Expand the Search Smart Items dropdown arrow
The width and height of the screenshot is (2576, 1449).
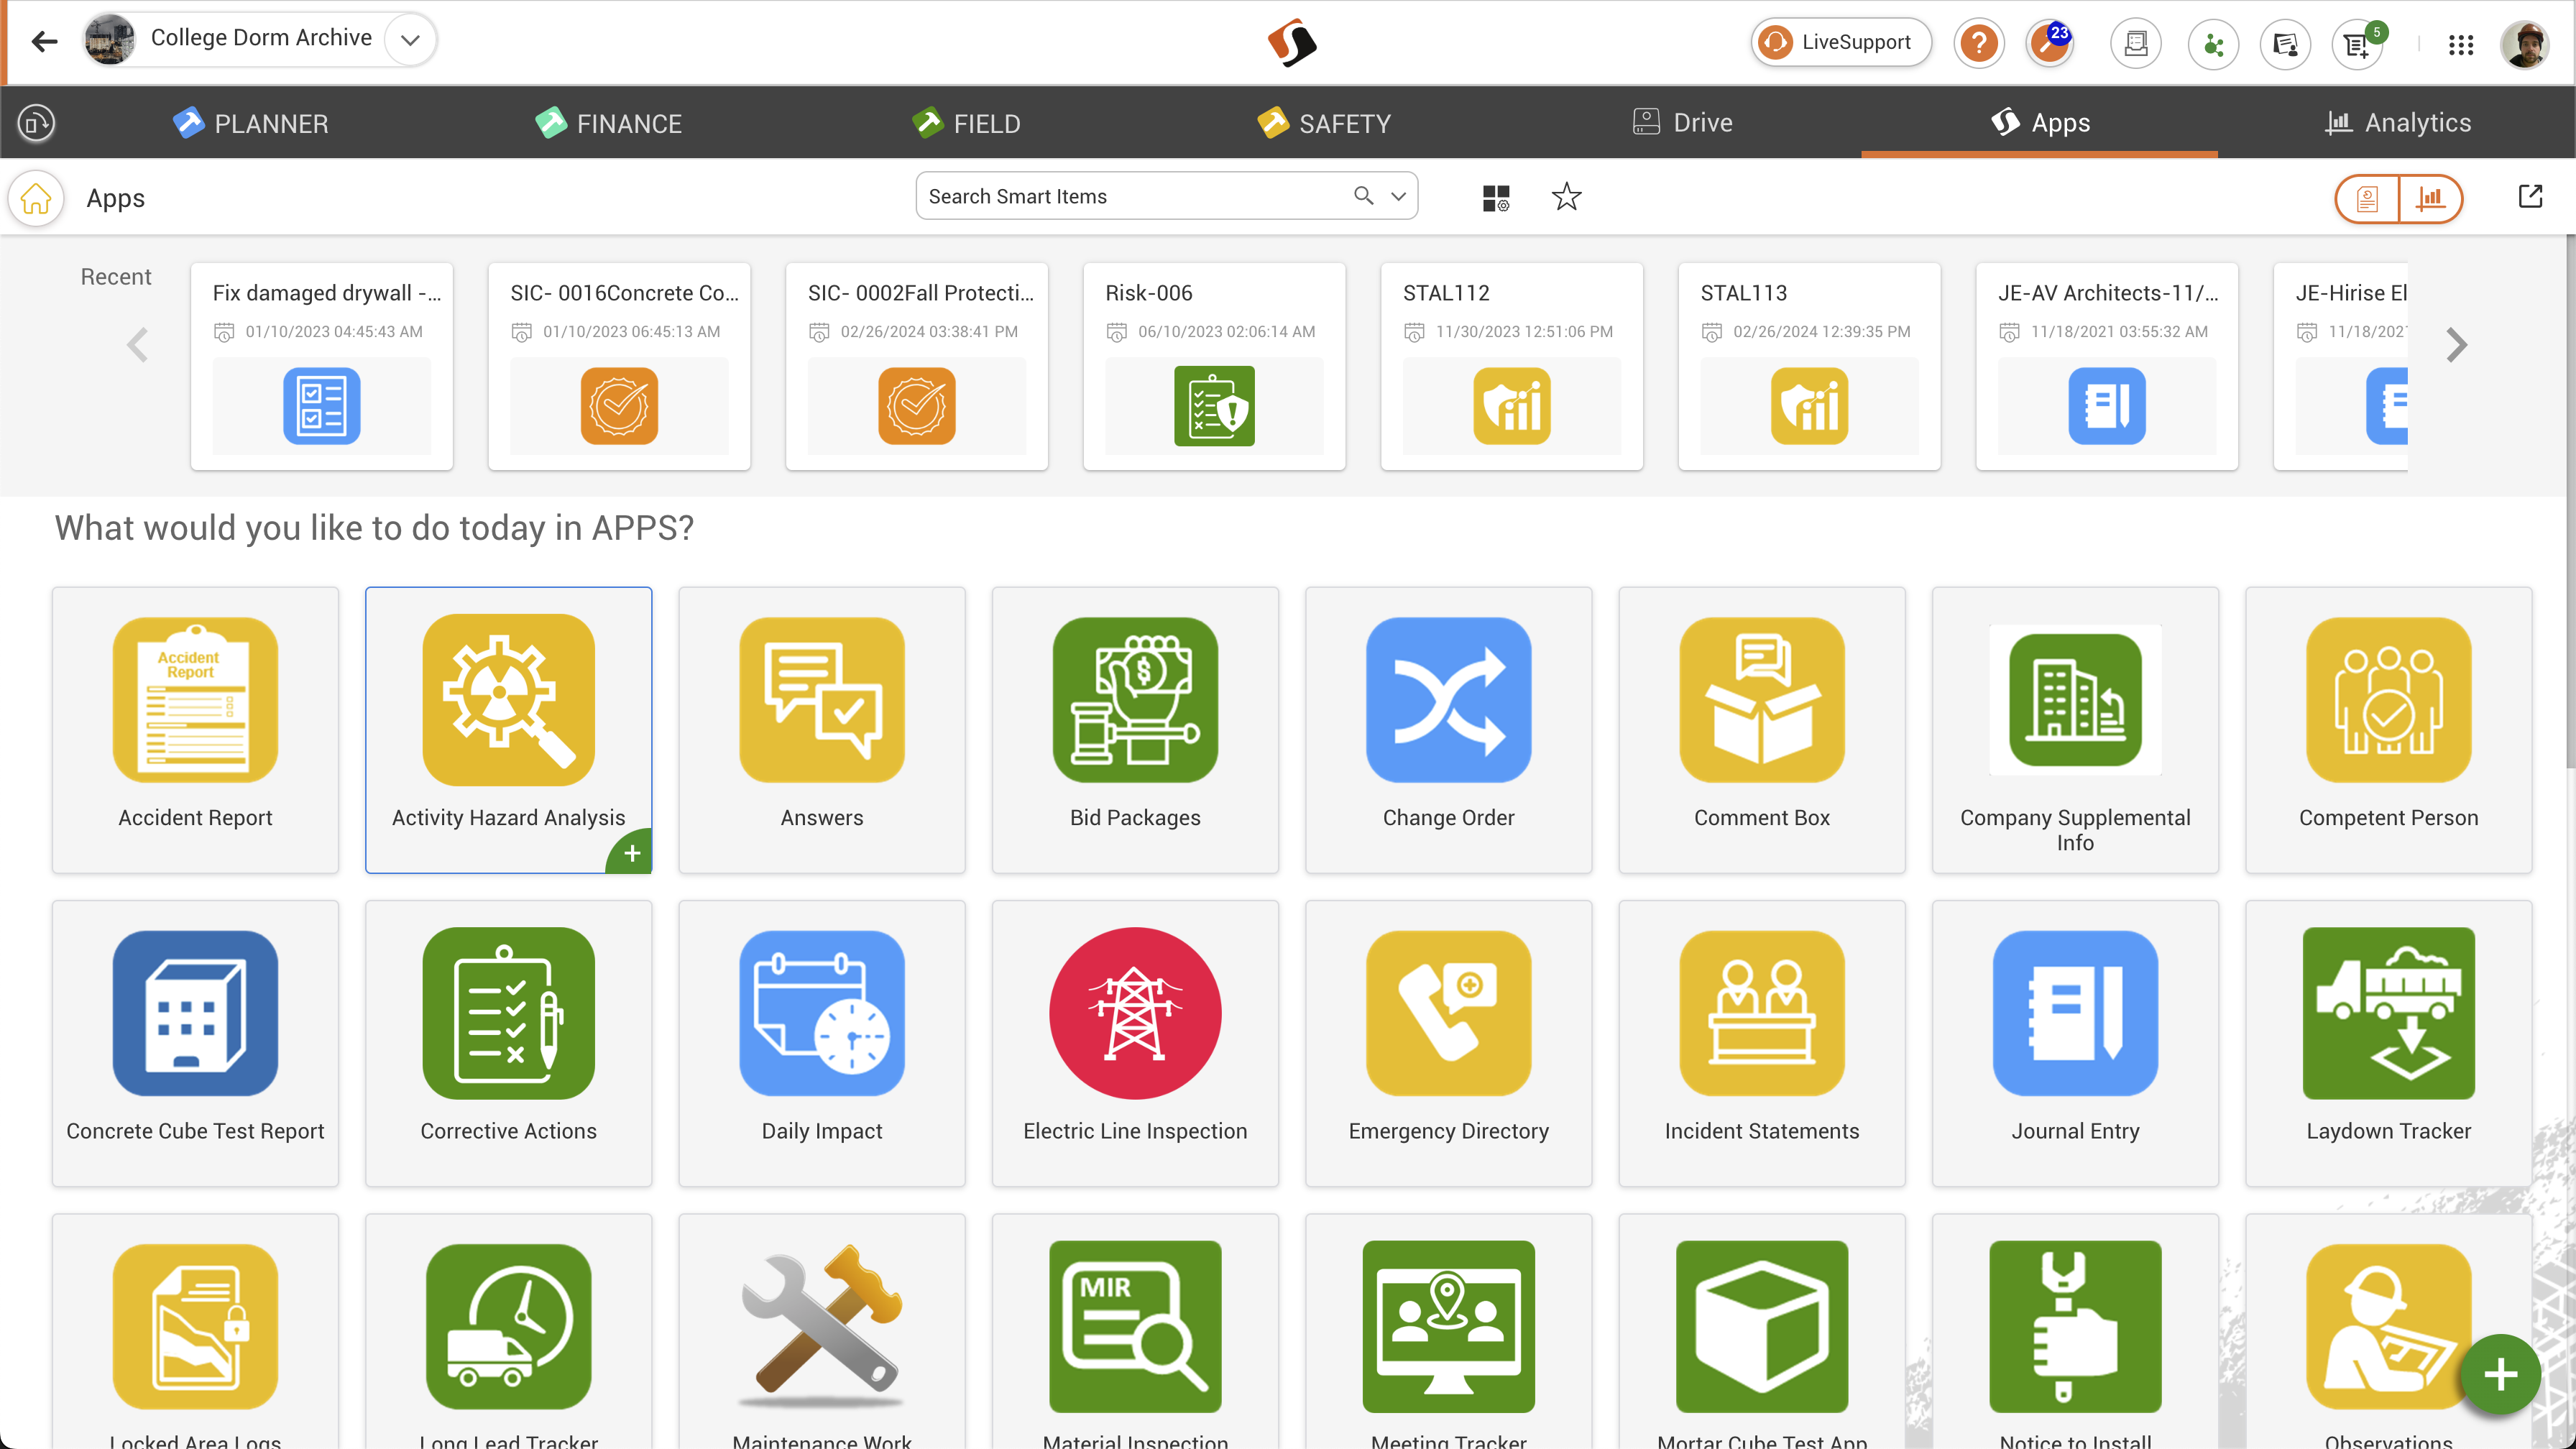1398,196
